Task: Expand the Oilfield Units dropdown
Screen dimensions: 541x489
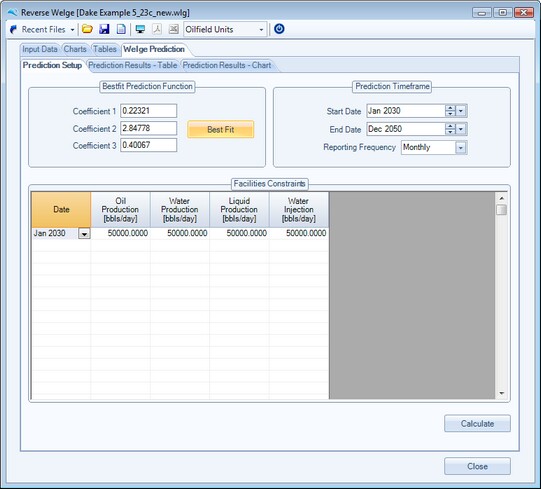Action: 261,30
